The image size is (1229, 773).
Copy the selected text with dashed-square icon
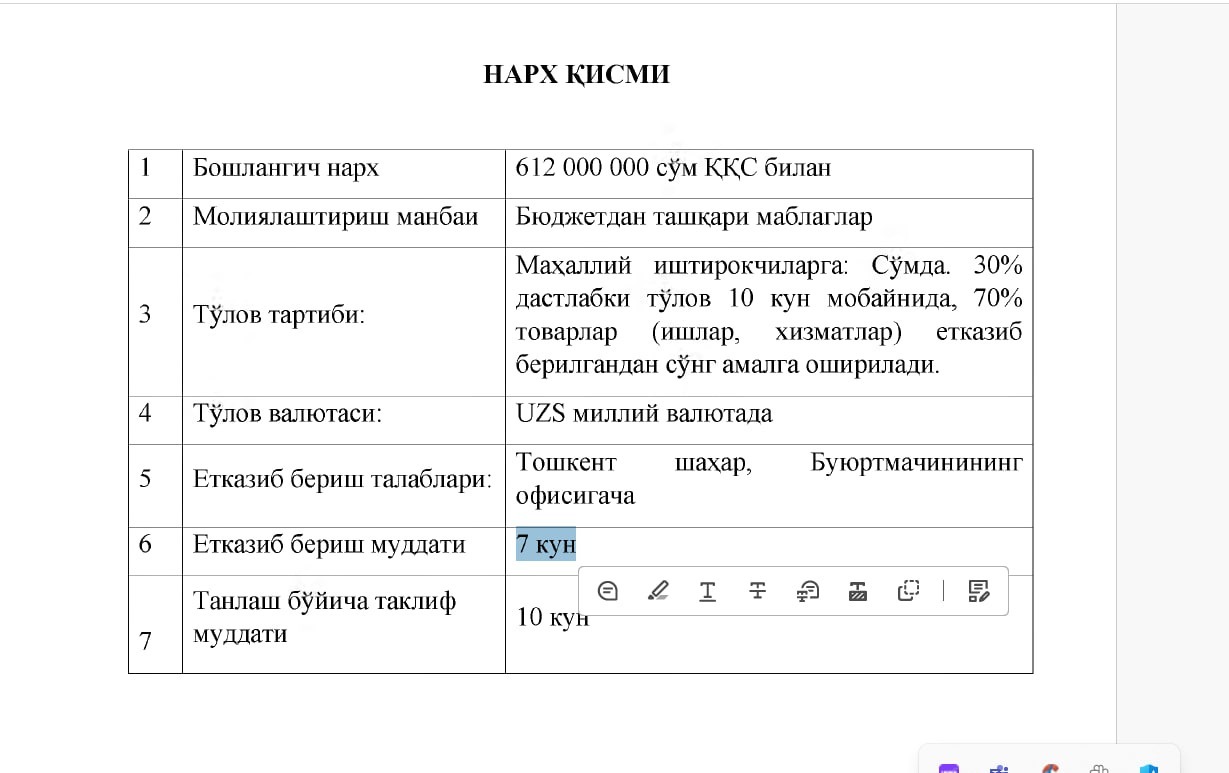coord(908,591)
